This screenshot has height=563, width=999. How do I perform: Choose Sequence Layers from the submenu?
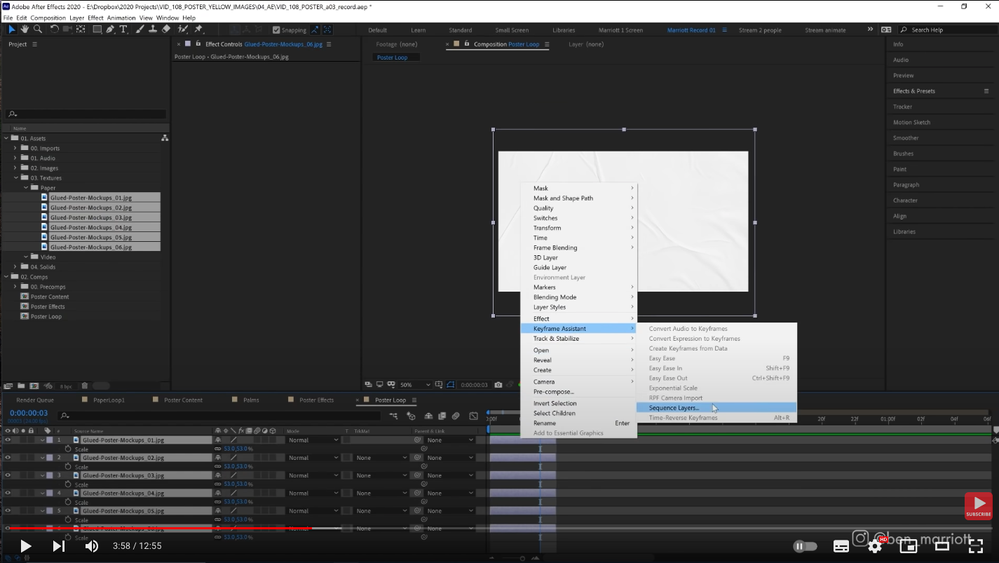tap(673, 408)
